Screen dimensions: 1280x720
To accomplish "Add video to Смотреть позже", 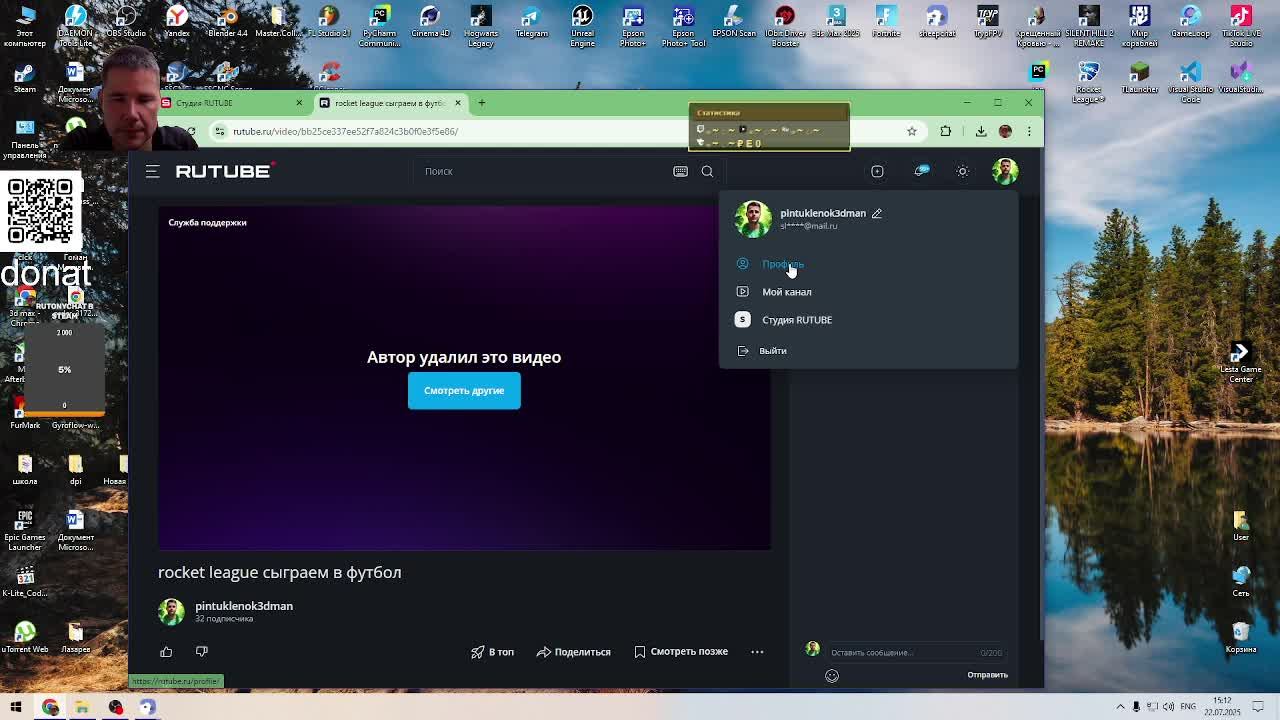I will 681,652.
